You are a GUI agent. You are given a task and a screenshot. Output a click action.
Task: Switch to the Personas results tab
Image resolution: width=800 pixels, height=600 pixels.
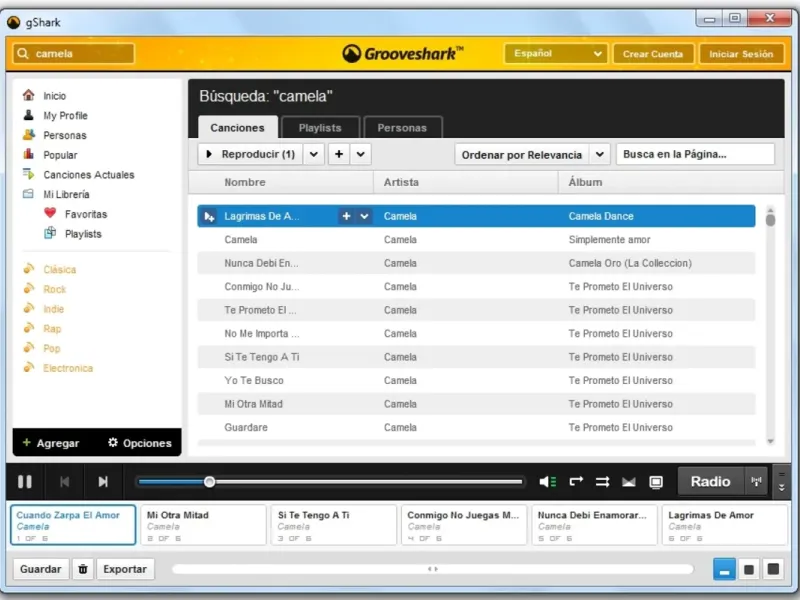pos(402,128)
